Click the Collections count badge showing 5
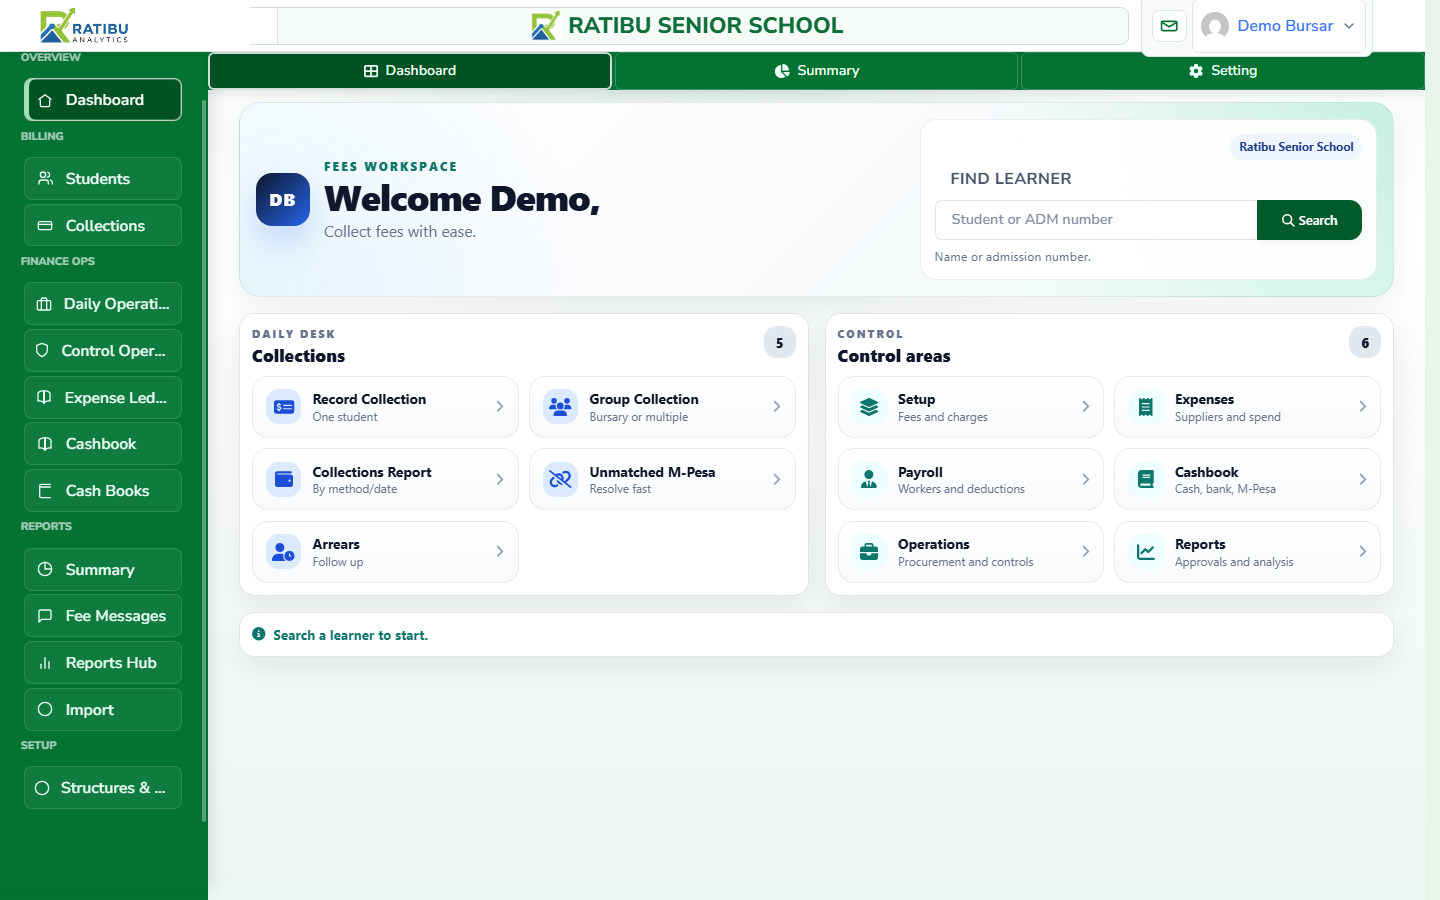Image resolution: width=1440 pixels, height=900 pixels. pyautogui.click(x=780, y=343)
